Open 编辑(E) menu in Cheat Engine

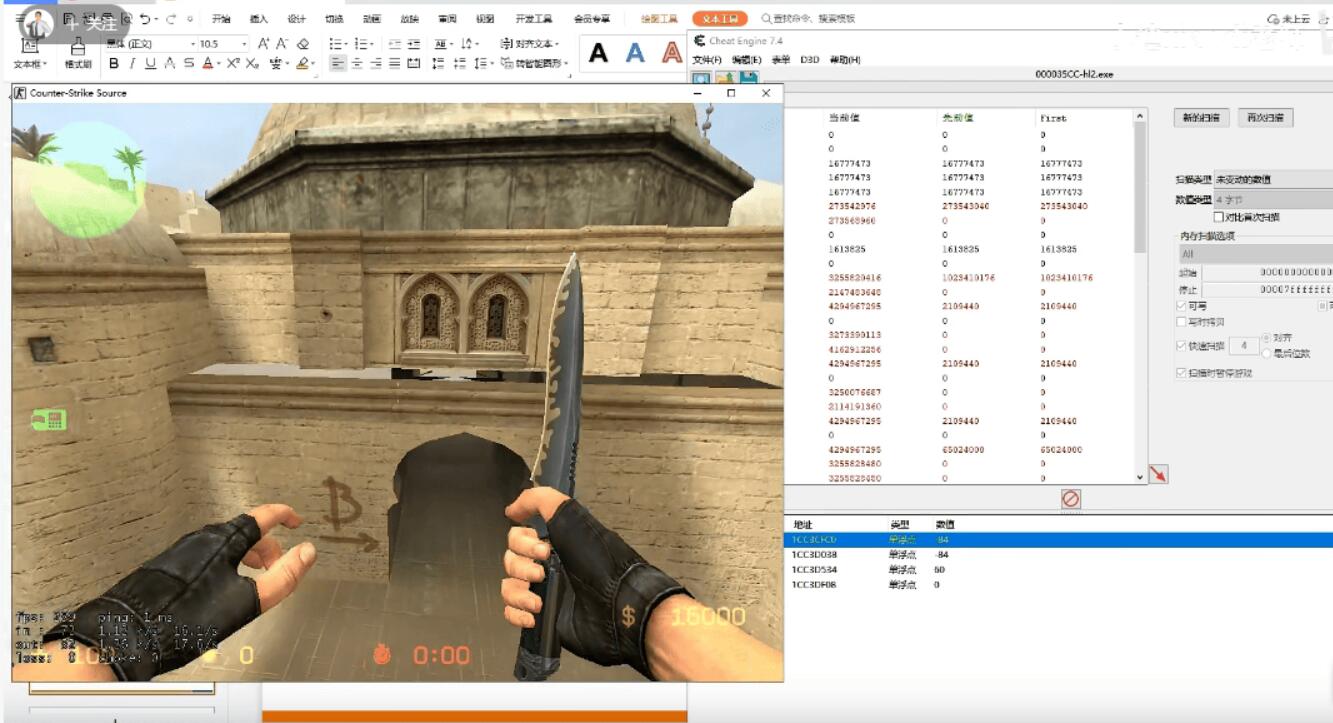(x=747, y=60)
